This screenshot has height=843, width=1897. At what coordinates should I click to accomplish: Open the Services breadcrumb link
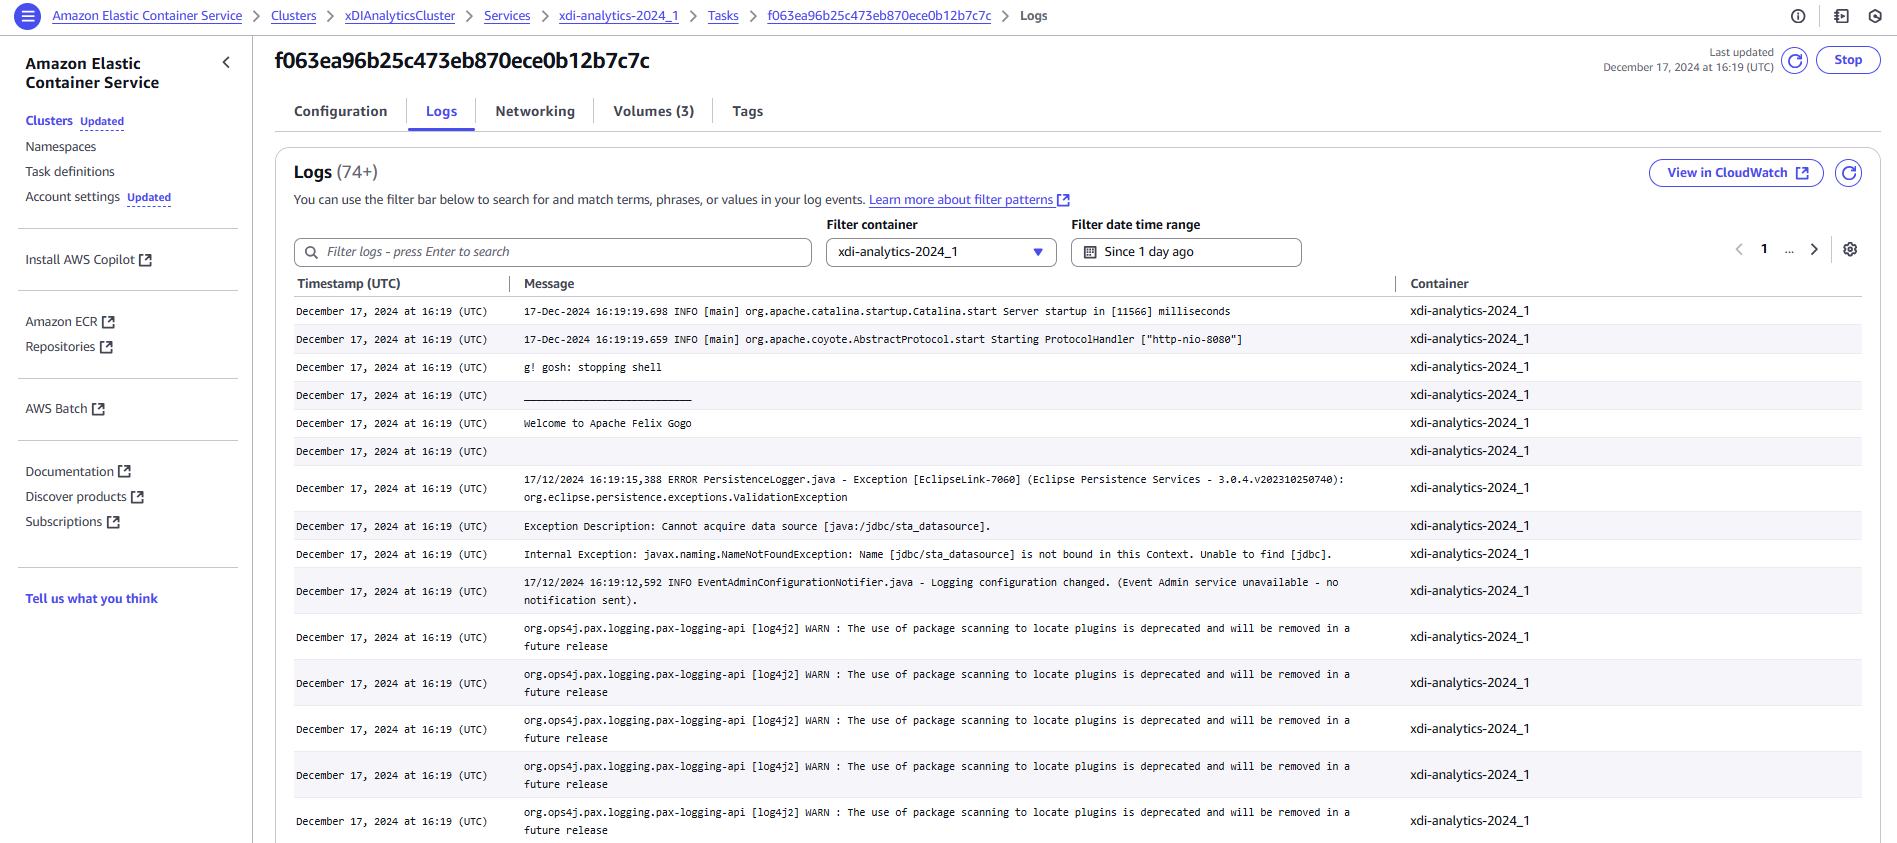tap(507, 16)
